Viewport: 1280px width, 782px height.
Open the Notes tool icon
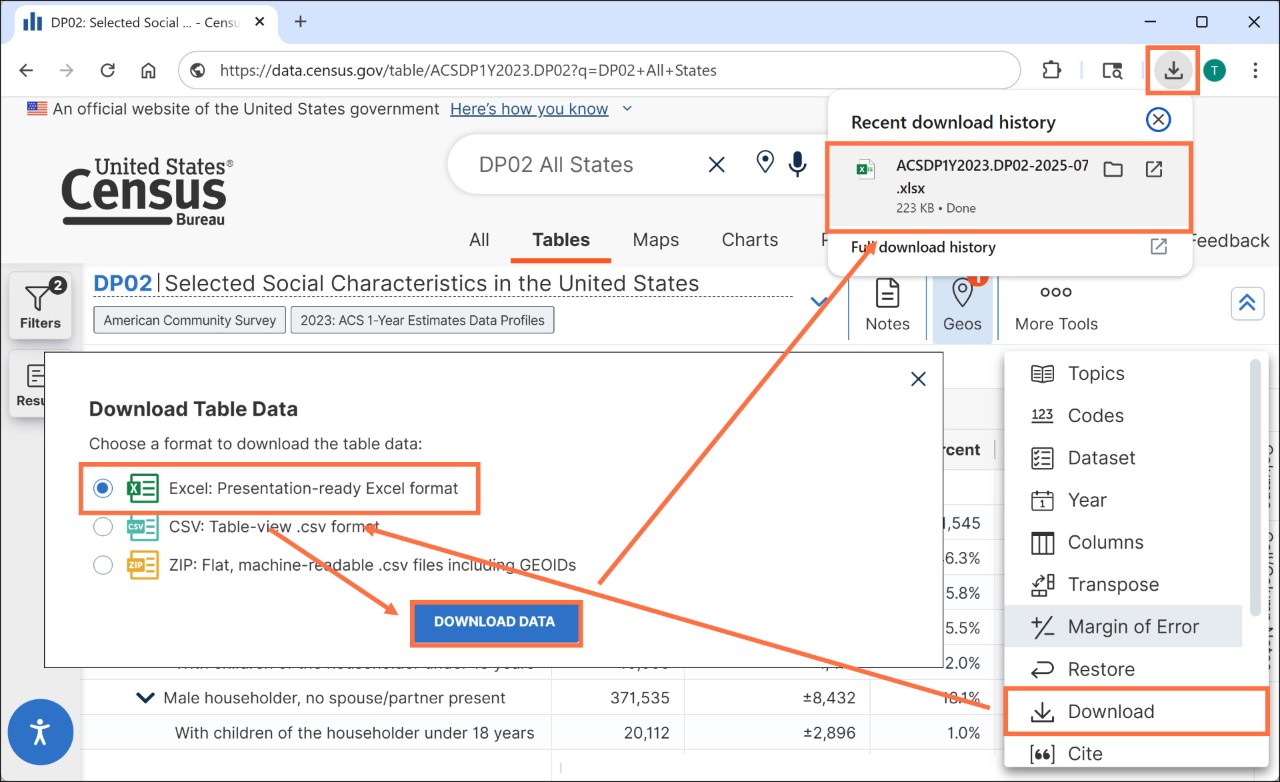click(887, 306)
